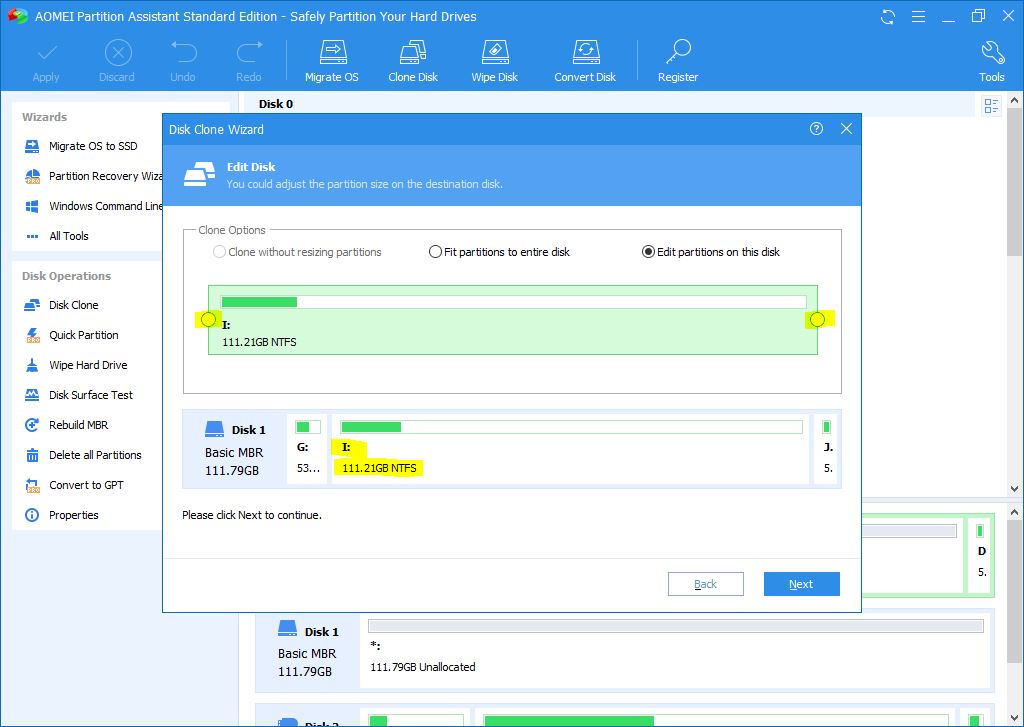Open the Clone Disk tool
The height and width of the screenshot is (727, 1024).
(413, 53)
